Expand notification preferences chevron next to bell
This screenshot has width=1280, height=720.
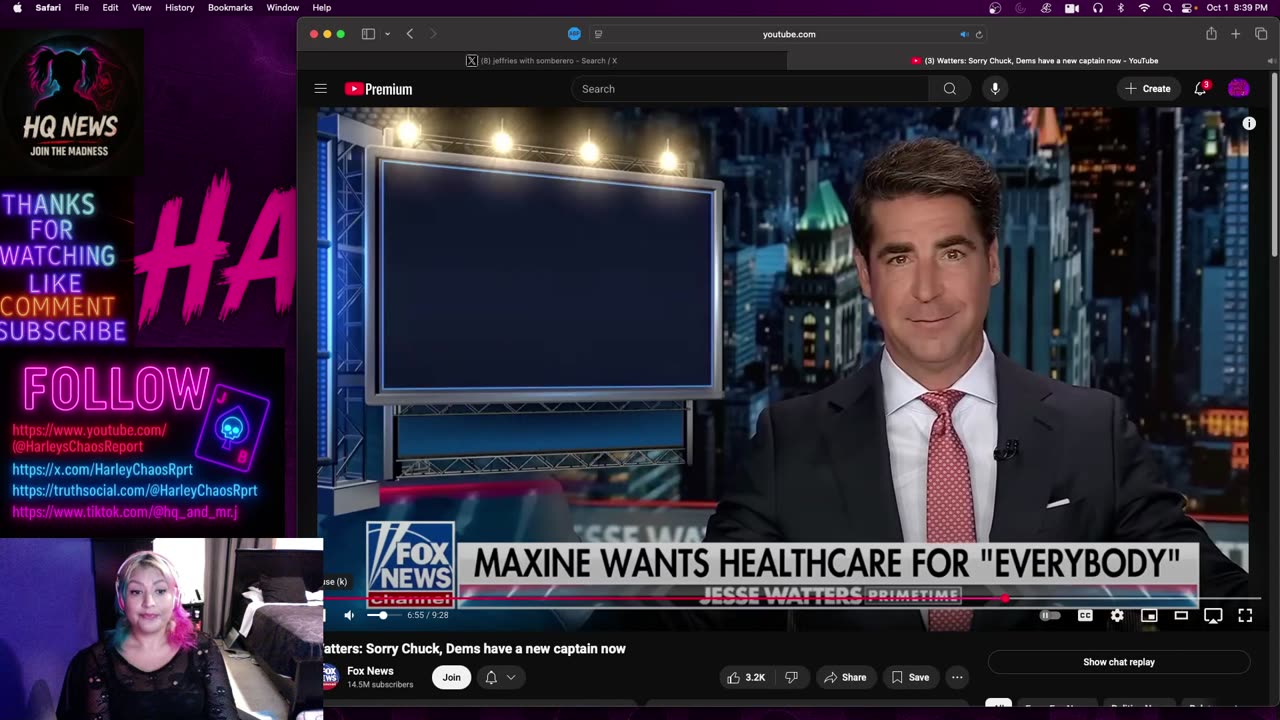[511, 677]
